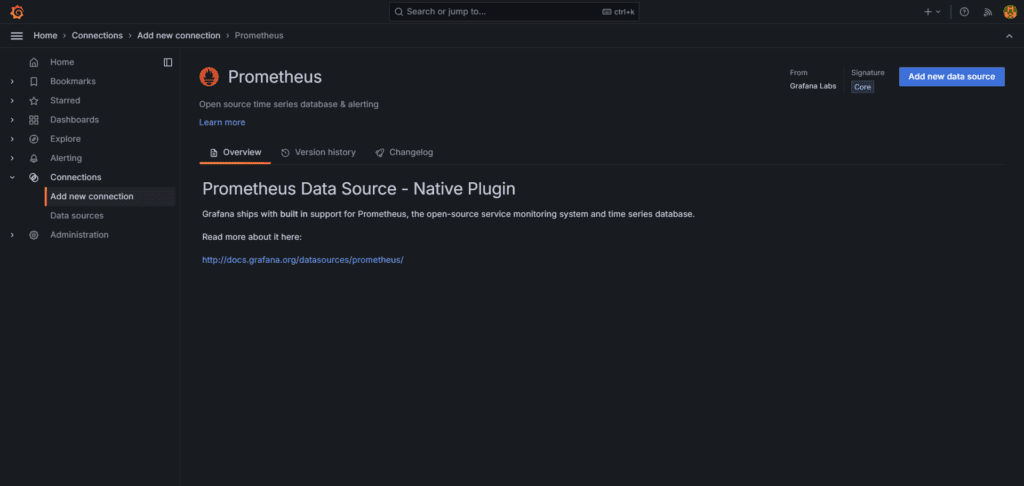Click Connections in the breadcrumb
Image resolution: width=1024 pixels, height=486 pixels.
[97, 35]
